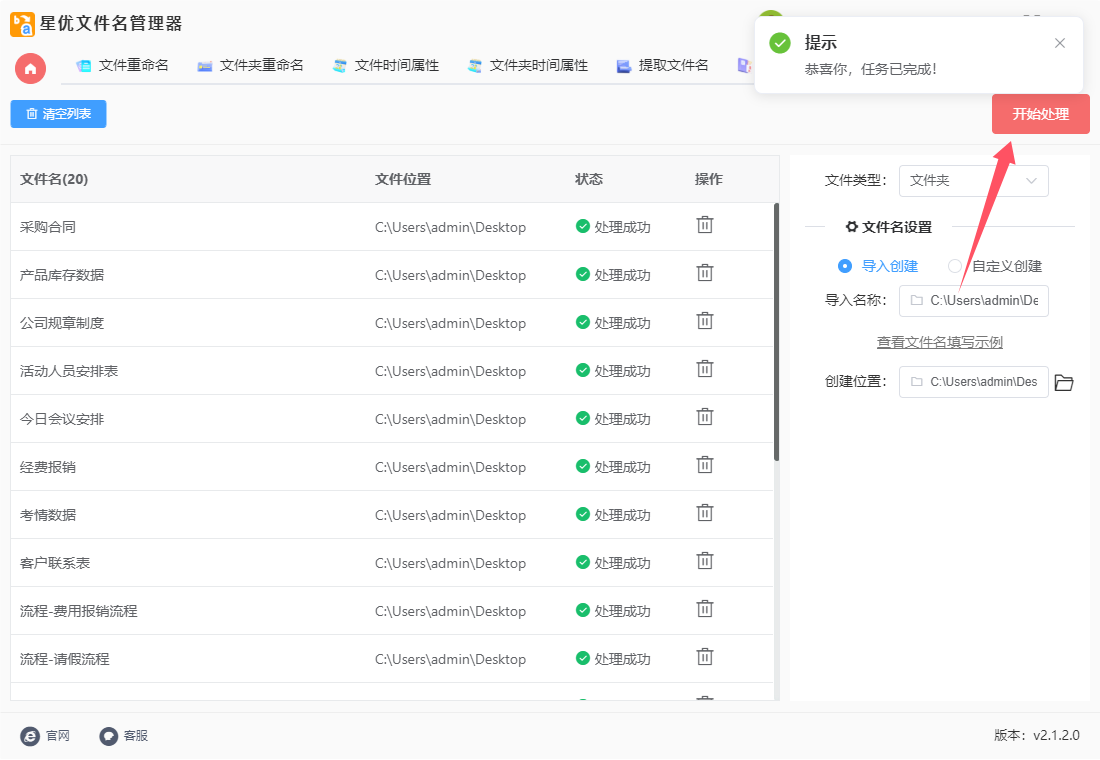Go to the 提取文件名 tab
The width and height of the screenshot is (1100, 760).
[x=662, y=65]
